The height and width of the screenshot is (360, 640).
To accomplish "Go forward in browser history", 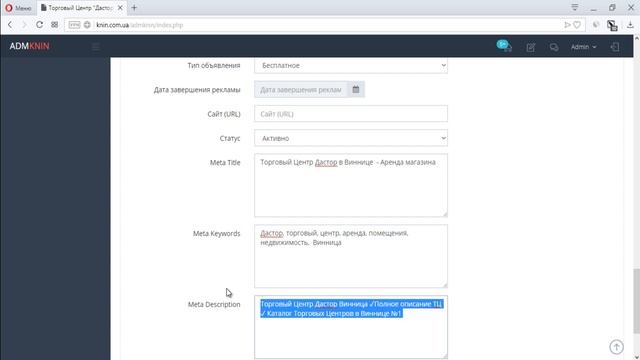I will point(24,25).
